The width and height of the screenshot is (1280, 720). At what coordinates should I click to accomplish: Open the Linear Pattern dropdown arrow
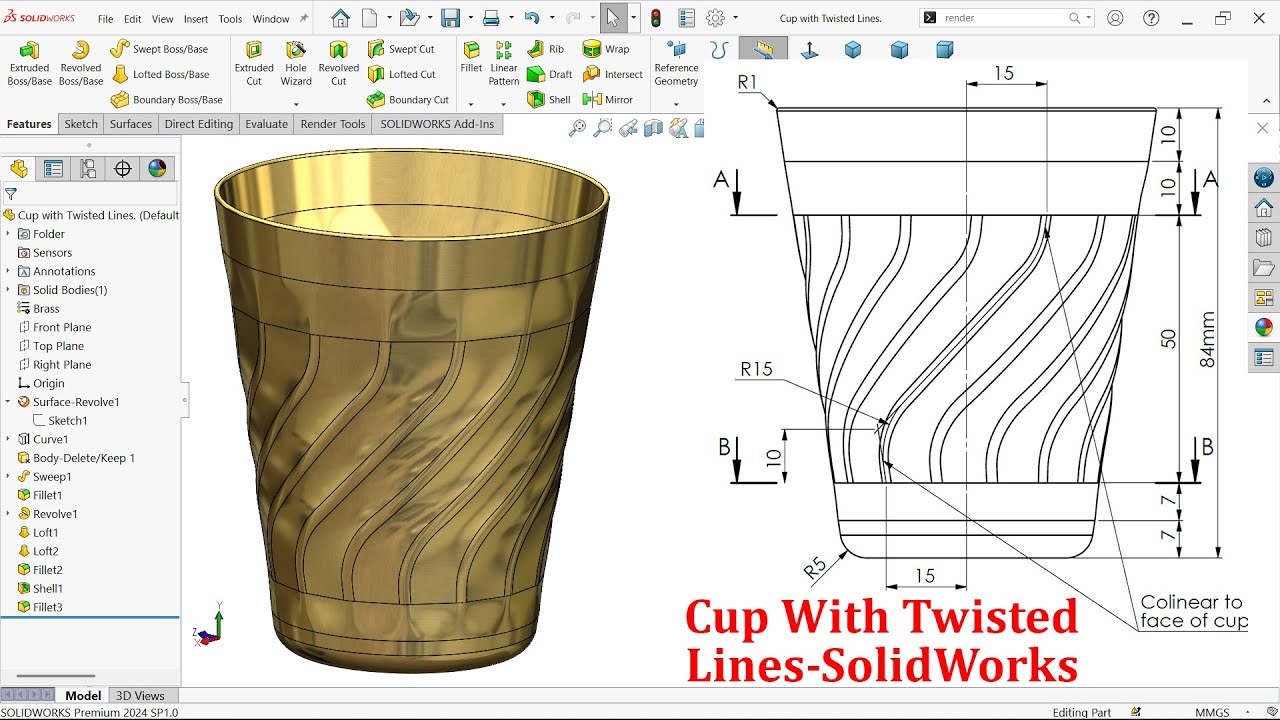pyautogui.click(x=504, y=104)
